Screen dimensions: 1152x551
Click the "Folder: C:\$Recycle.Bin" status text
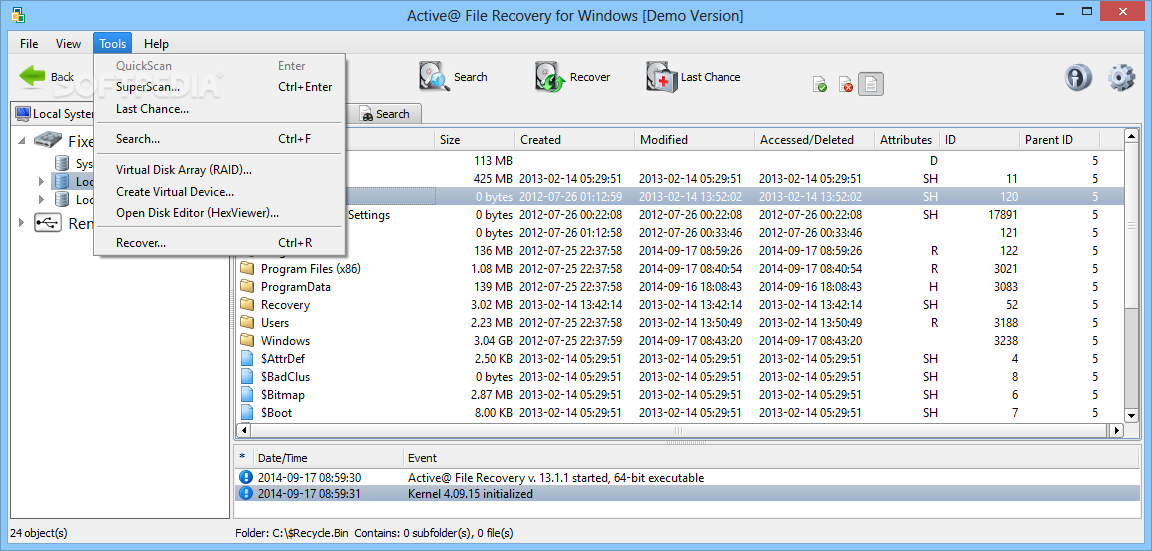[x=292, y=533]
